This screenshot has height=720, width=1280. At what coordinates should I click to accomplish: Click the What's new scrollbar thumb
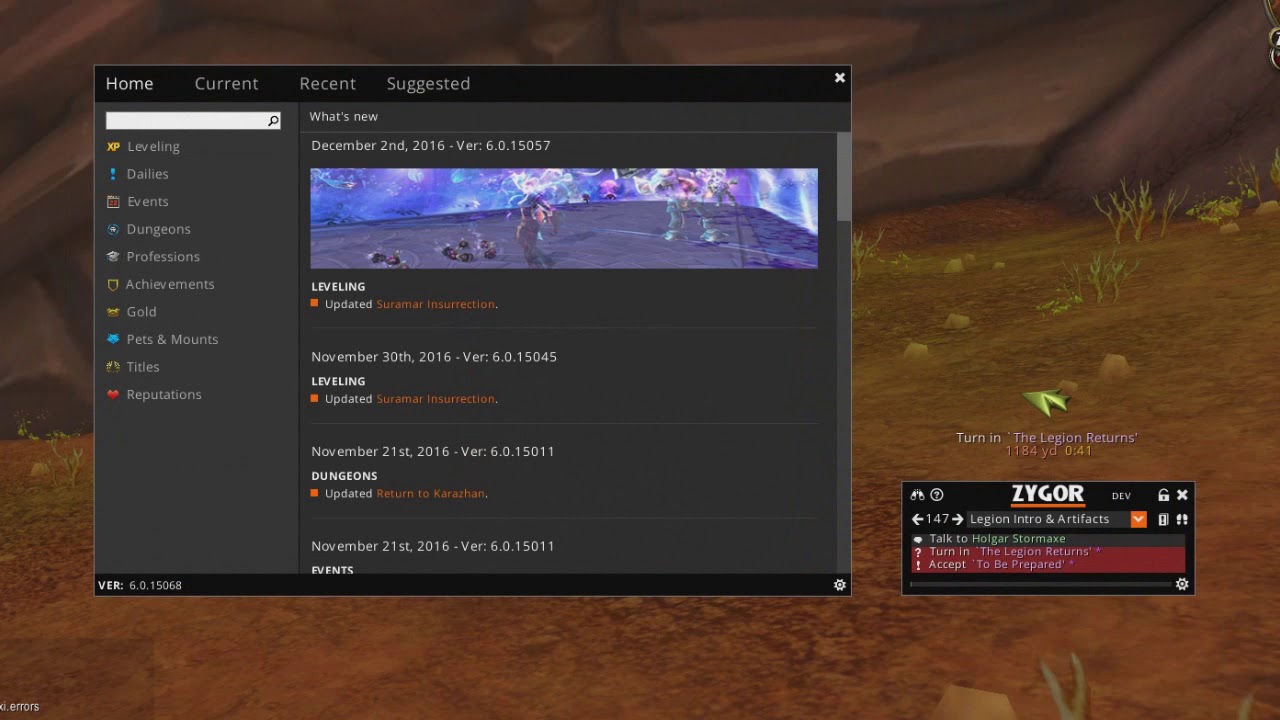(844, 177)
